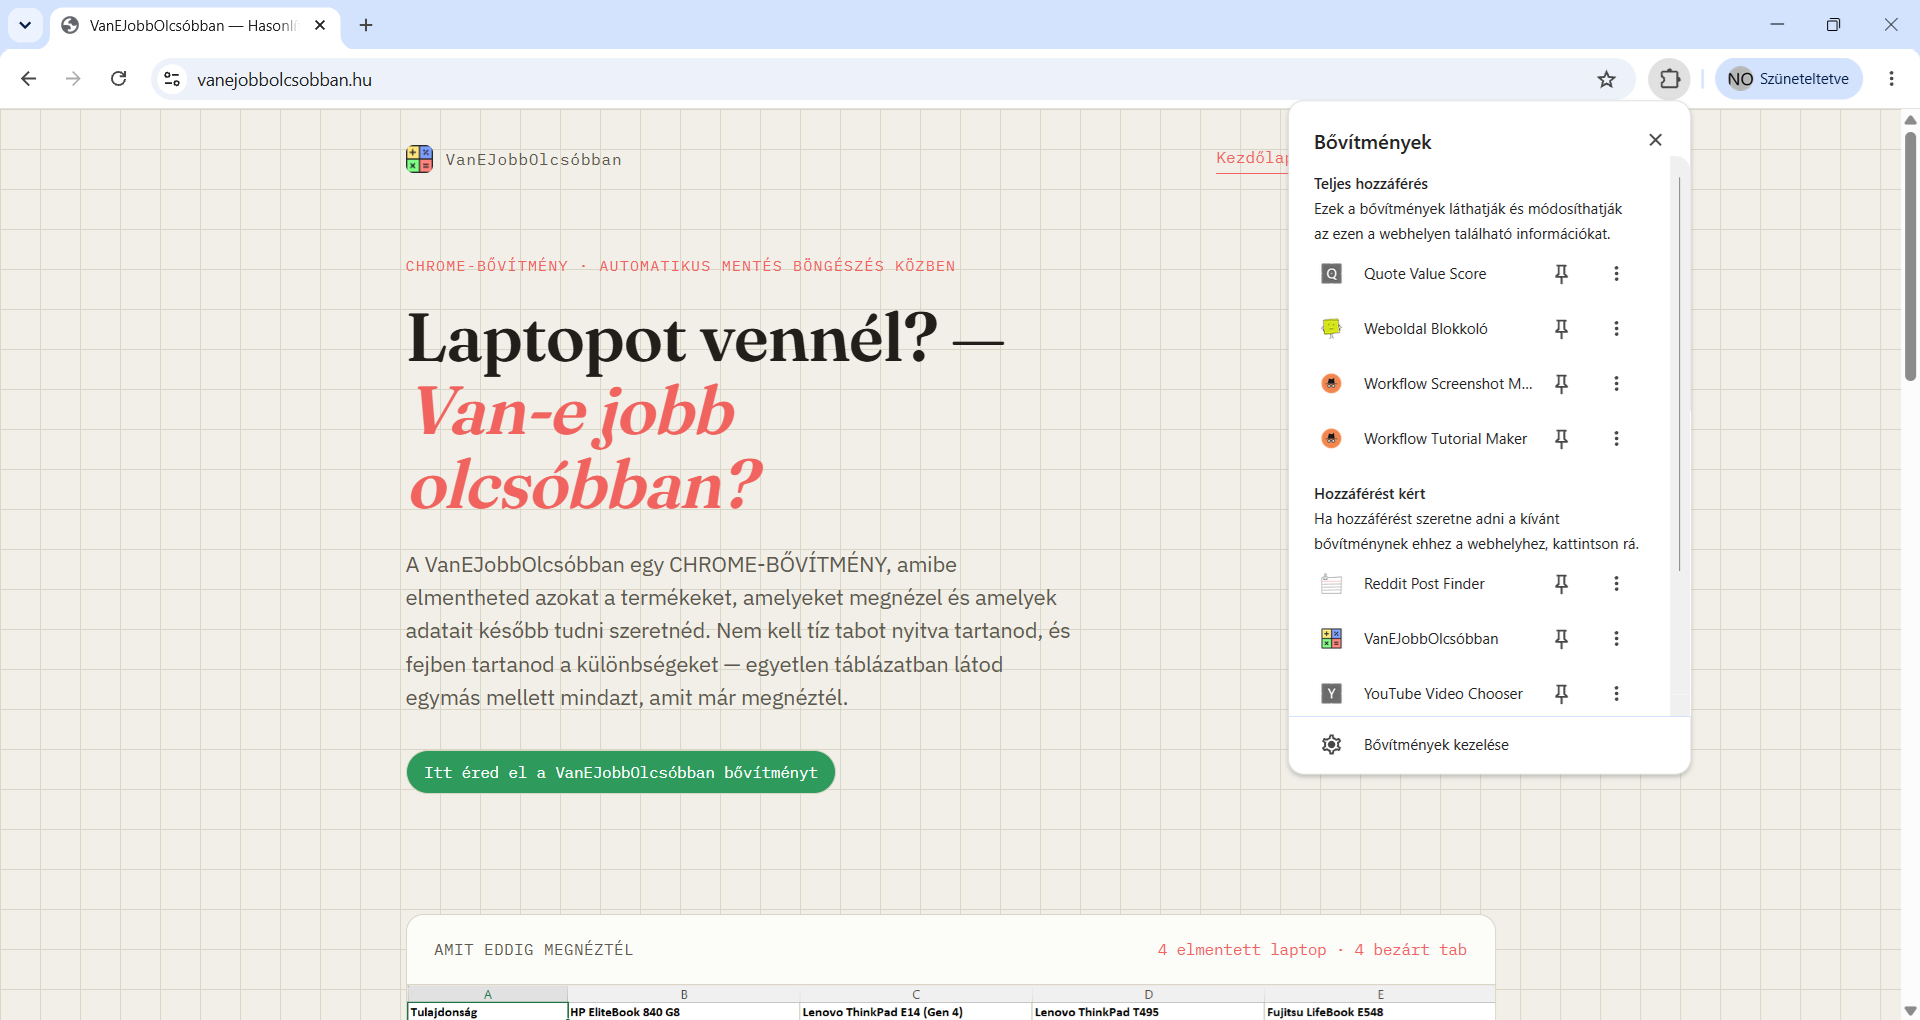Pin the Quote Value Score extension
This screenshot has width=1920, height=1020.
click(1561, 274)
